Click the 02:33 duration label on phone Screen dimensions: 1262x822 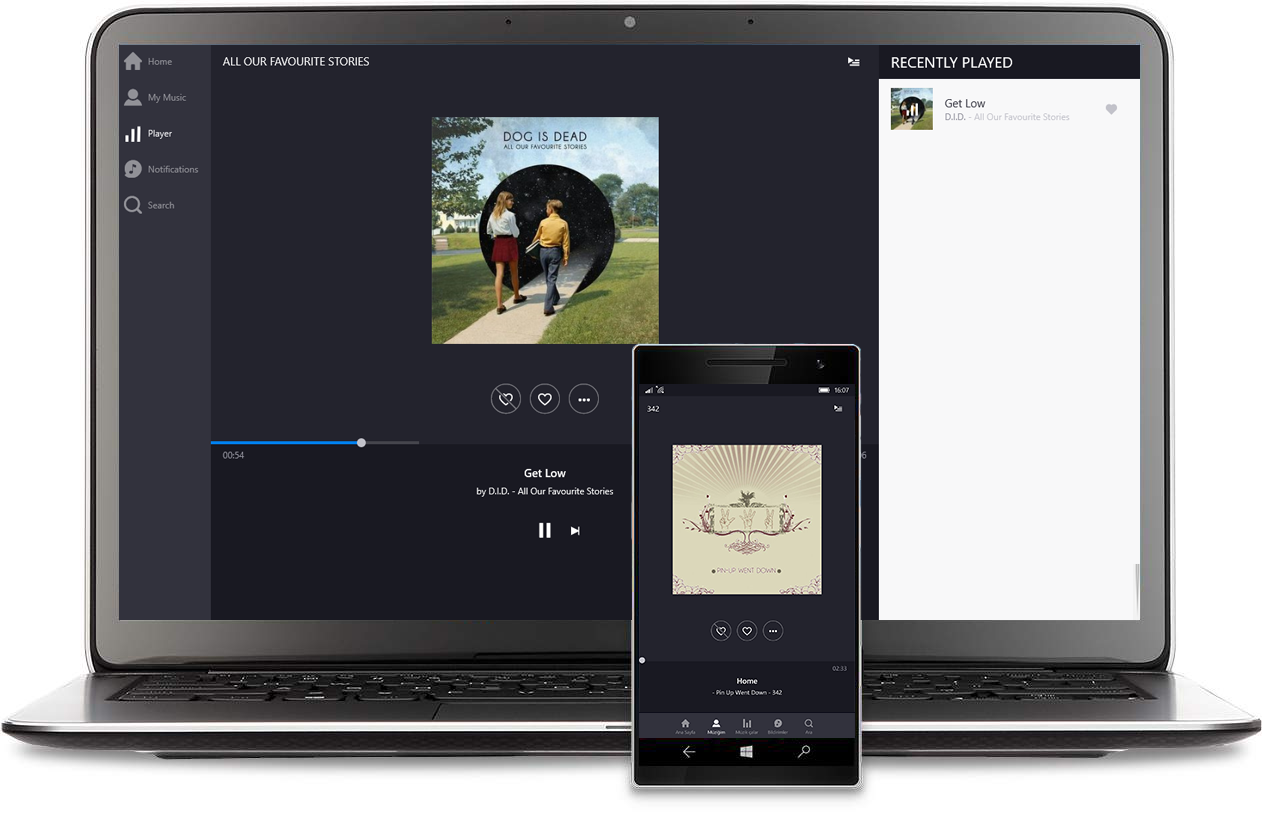[x=840, y=668]
